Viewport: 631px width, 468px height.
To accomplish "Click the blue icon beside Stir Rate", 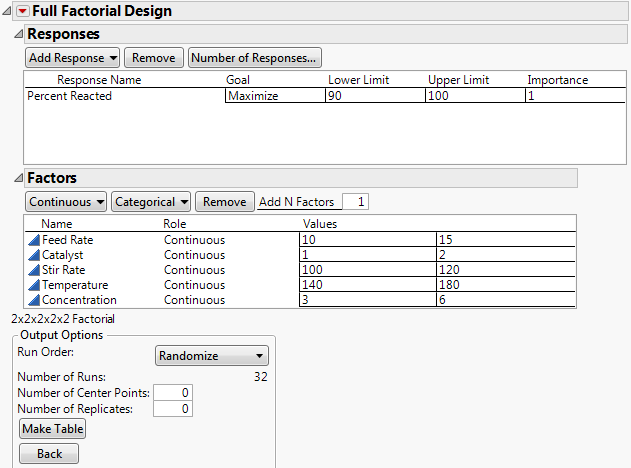I will coord(33,270).
